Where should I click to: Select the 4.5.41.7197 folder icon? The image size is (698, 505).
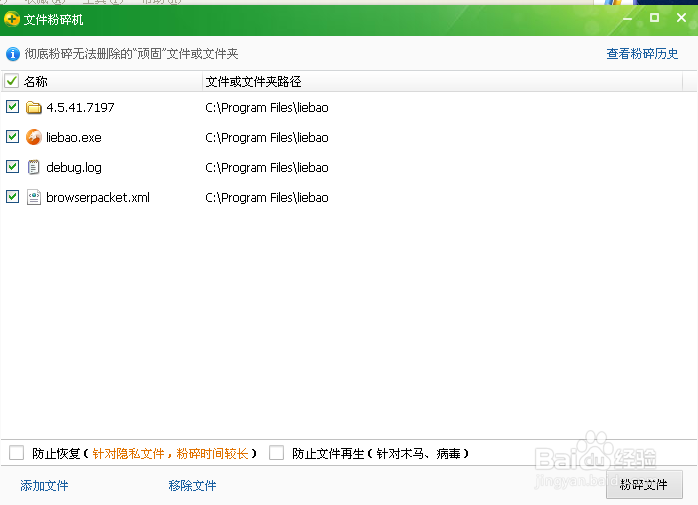coord(33,107)
